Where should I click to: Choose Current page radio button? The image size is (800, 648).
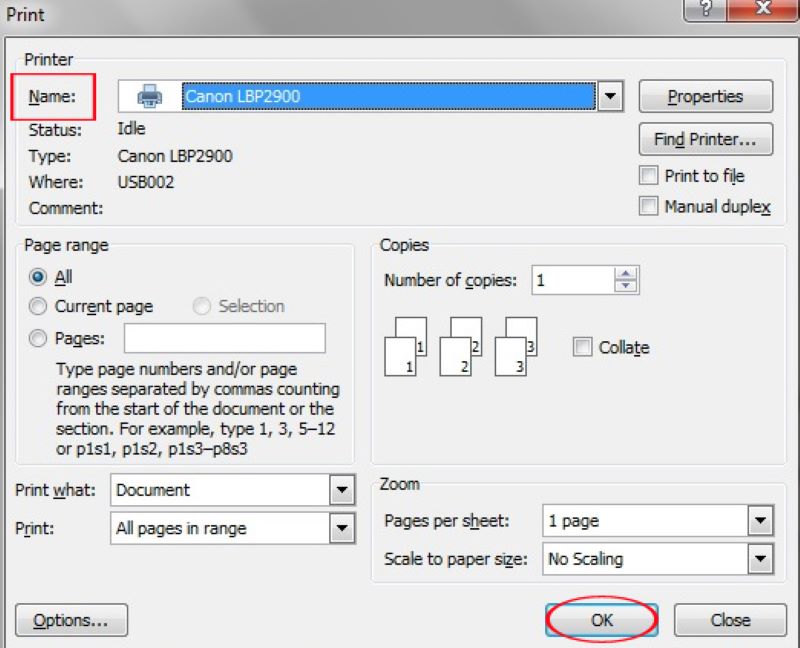[x=38, y=306]
